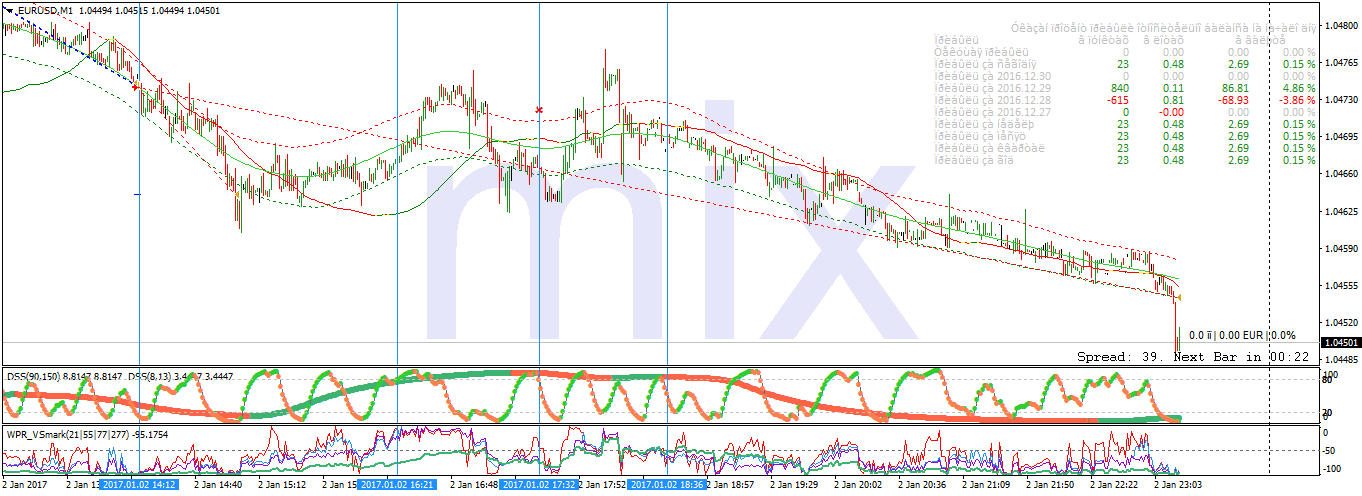Click the '2 Jan 14:40' time axis label
Screen dimensions: 1362x496
click(218, 485)
